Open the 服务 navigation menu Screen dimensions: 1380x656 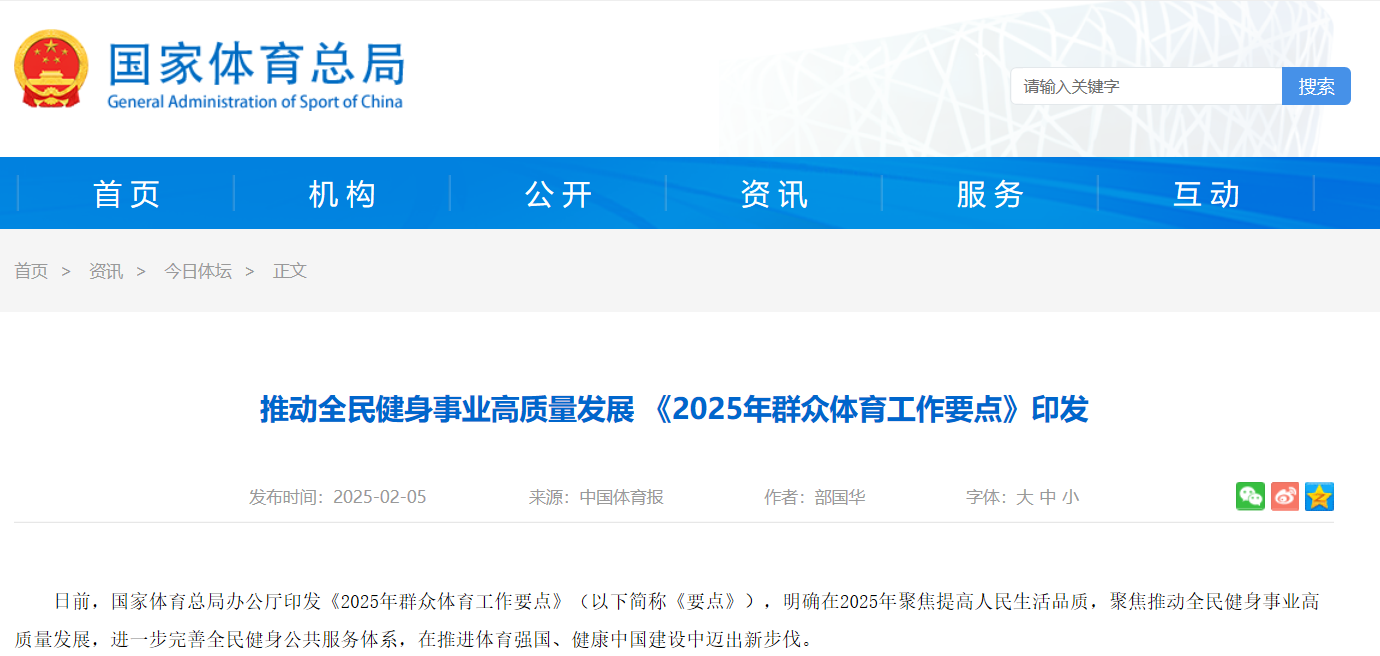991,194
